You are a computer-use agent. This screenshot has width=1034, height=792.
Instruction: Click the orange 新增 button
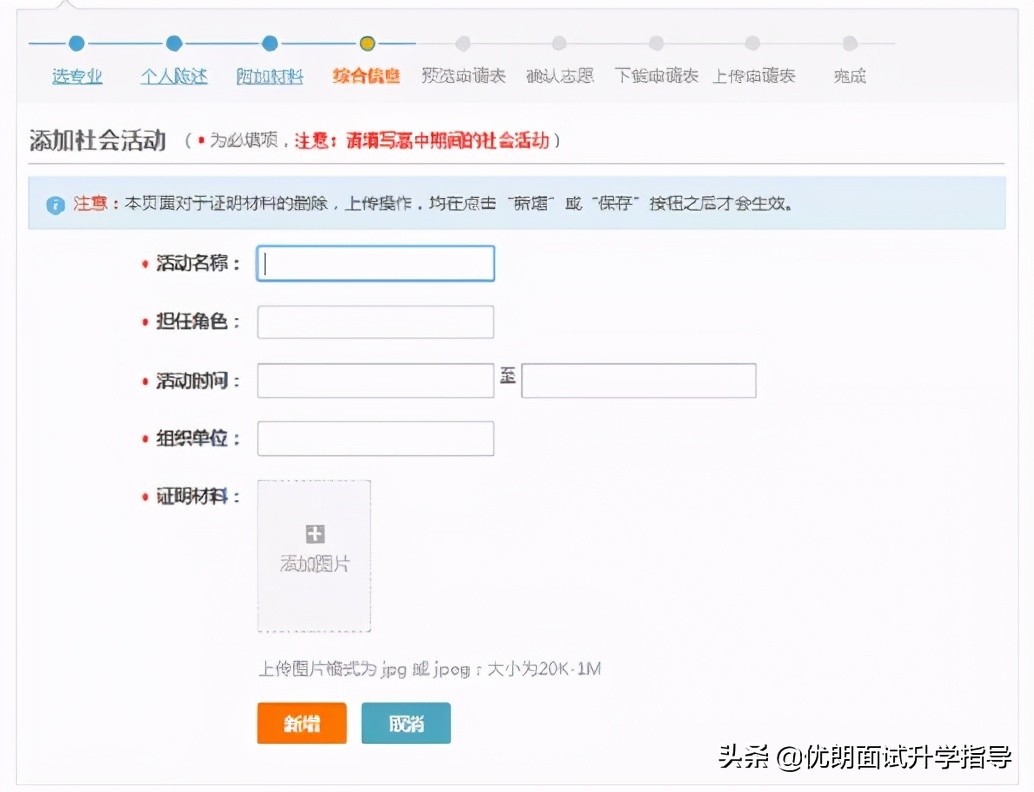coord(302,723)
